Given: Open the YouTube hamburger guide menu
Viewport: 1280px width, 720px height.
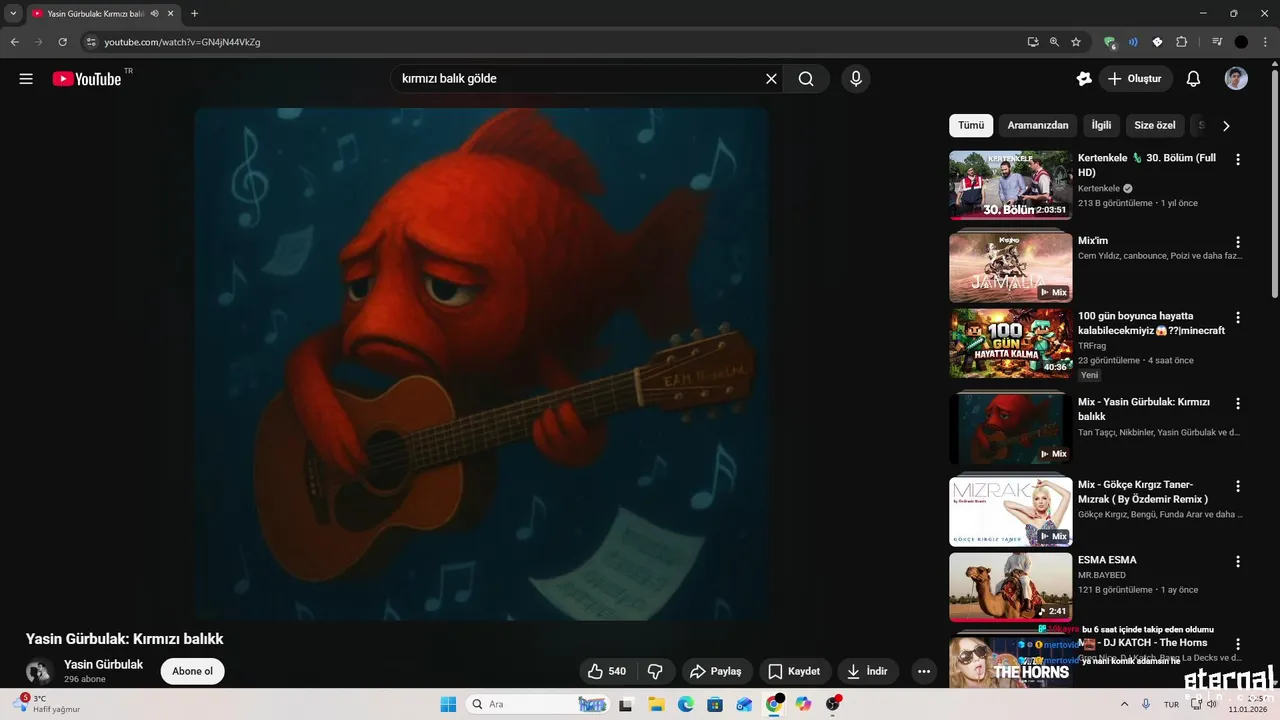Looking at the screenshot, I should tap(26, 79).
